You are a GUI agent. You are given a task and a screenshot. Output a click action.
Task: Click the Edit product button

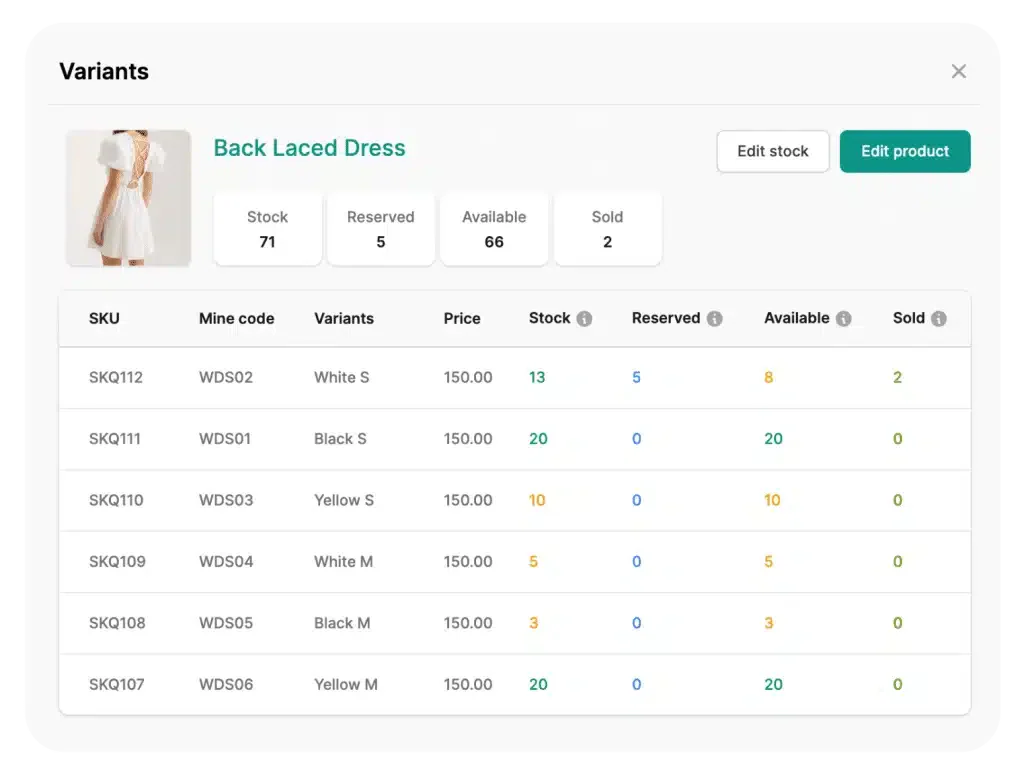click(x=904, y=152)
